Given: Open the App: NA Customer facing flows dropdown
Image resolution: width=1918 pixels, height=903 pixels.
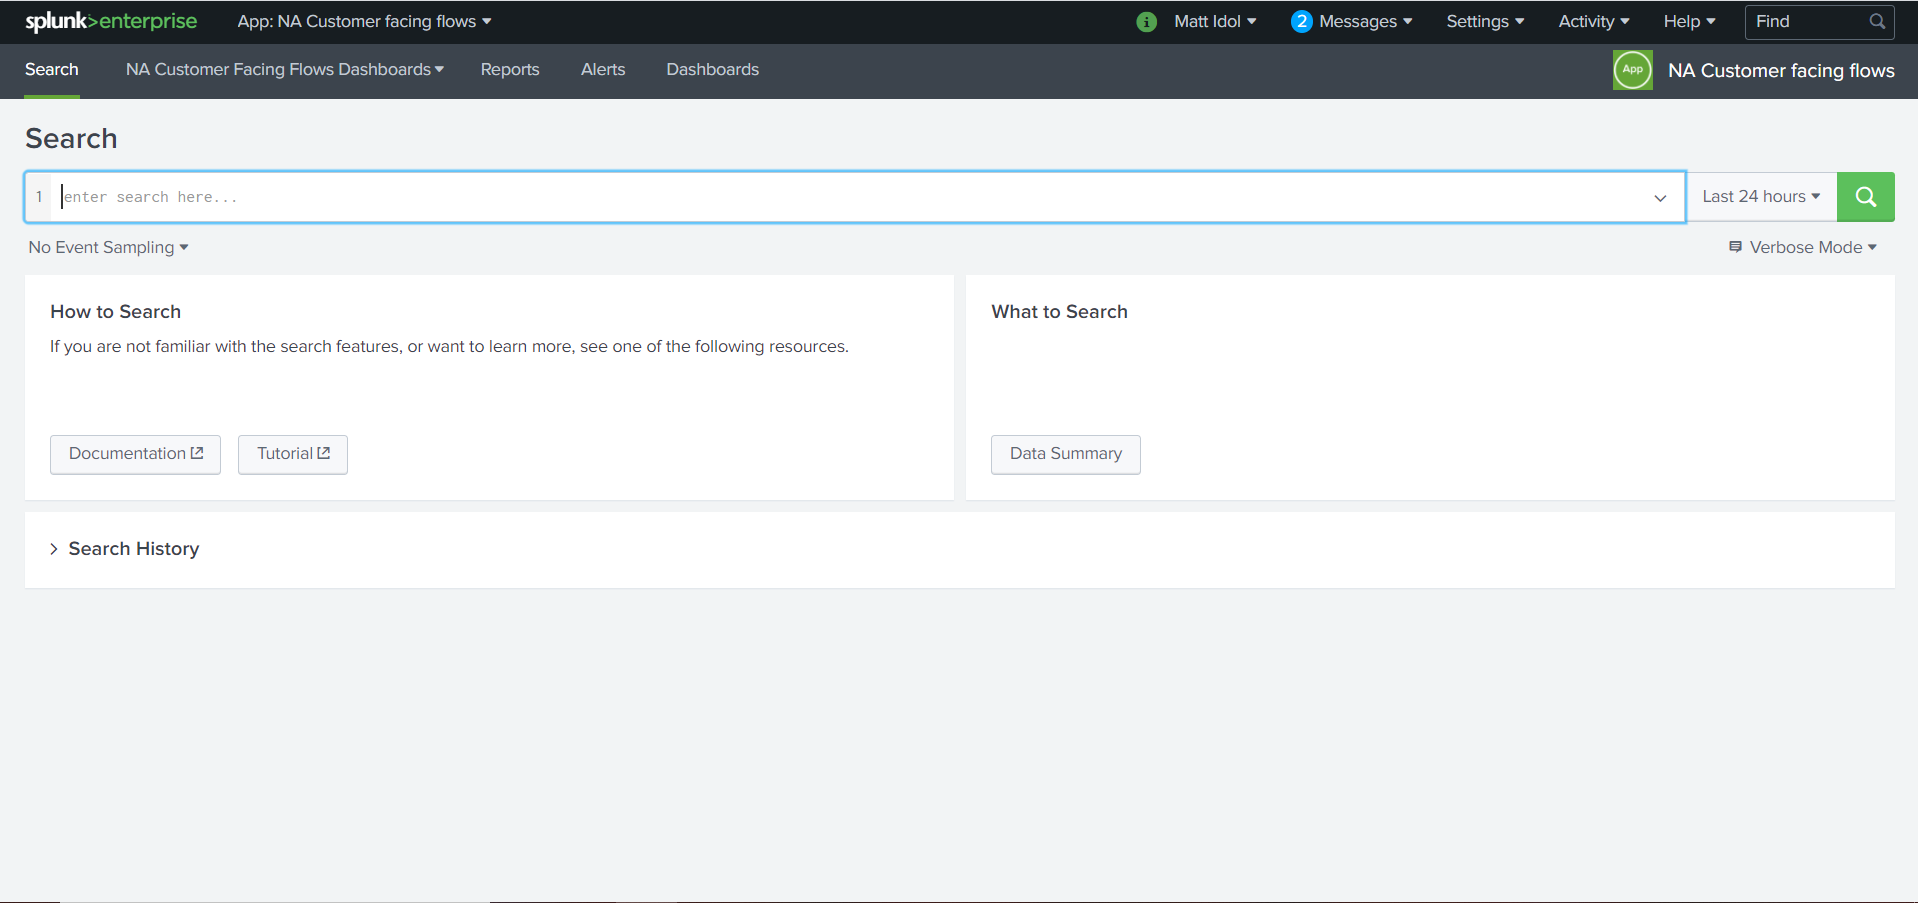Looking at the screenshot, I should point(364,21).
